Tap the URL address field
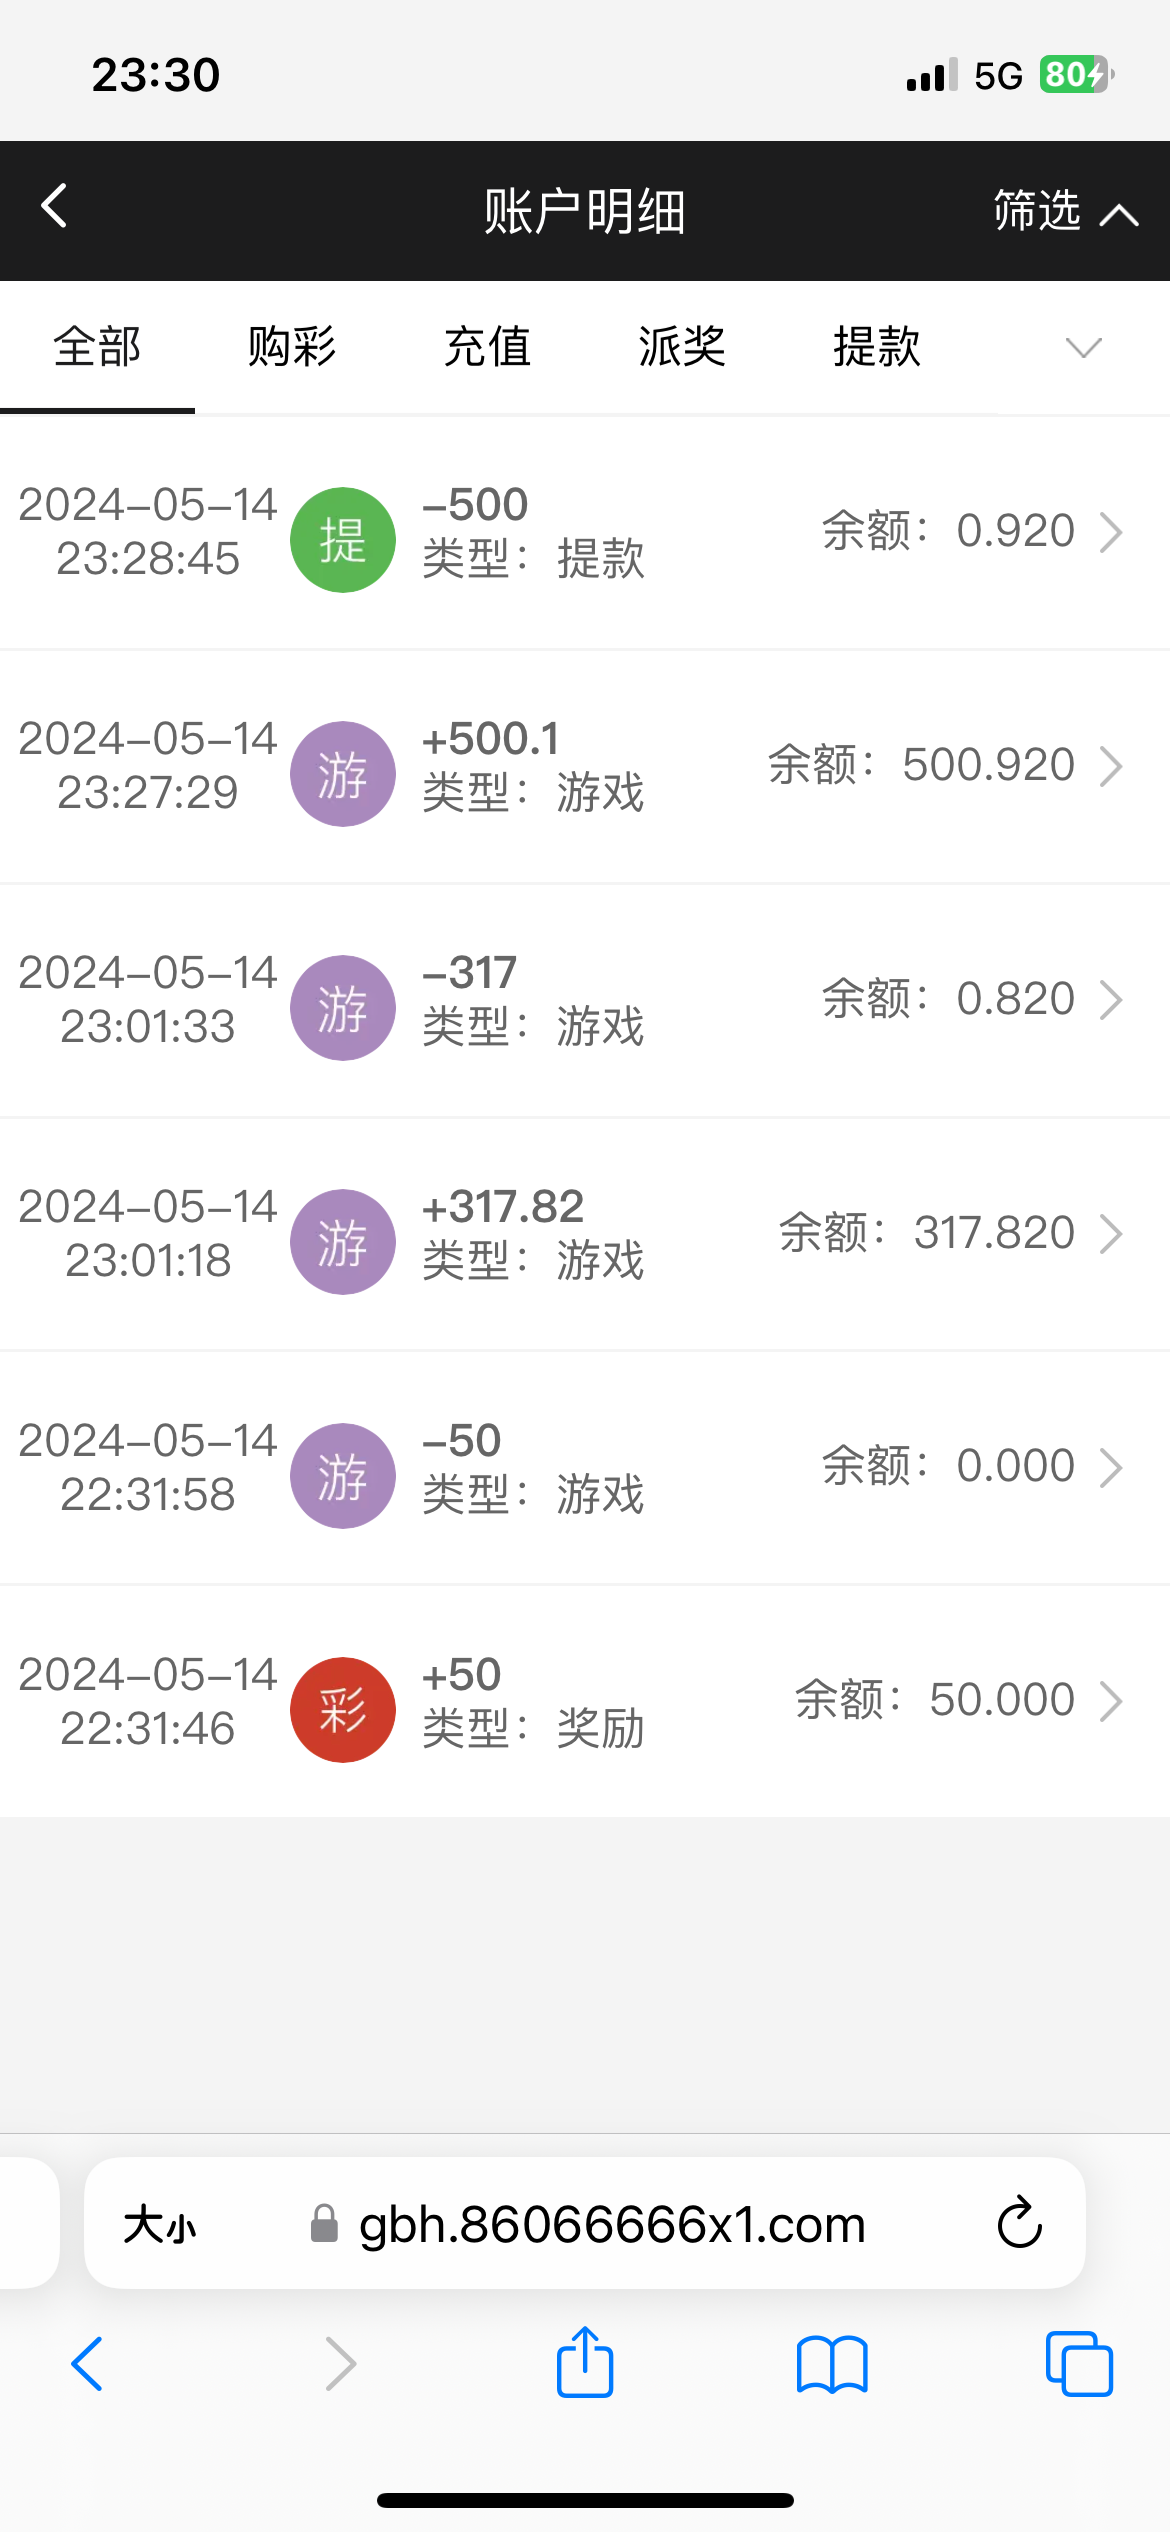Viewport: 1170px width, 2532px height. [611, 2226]
